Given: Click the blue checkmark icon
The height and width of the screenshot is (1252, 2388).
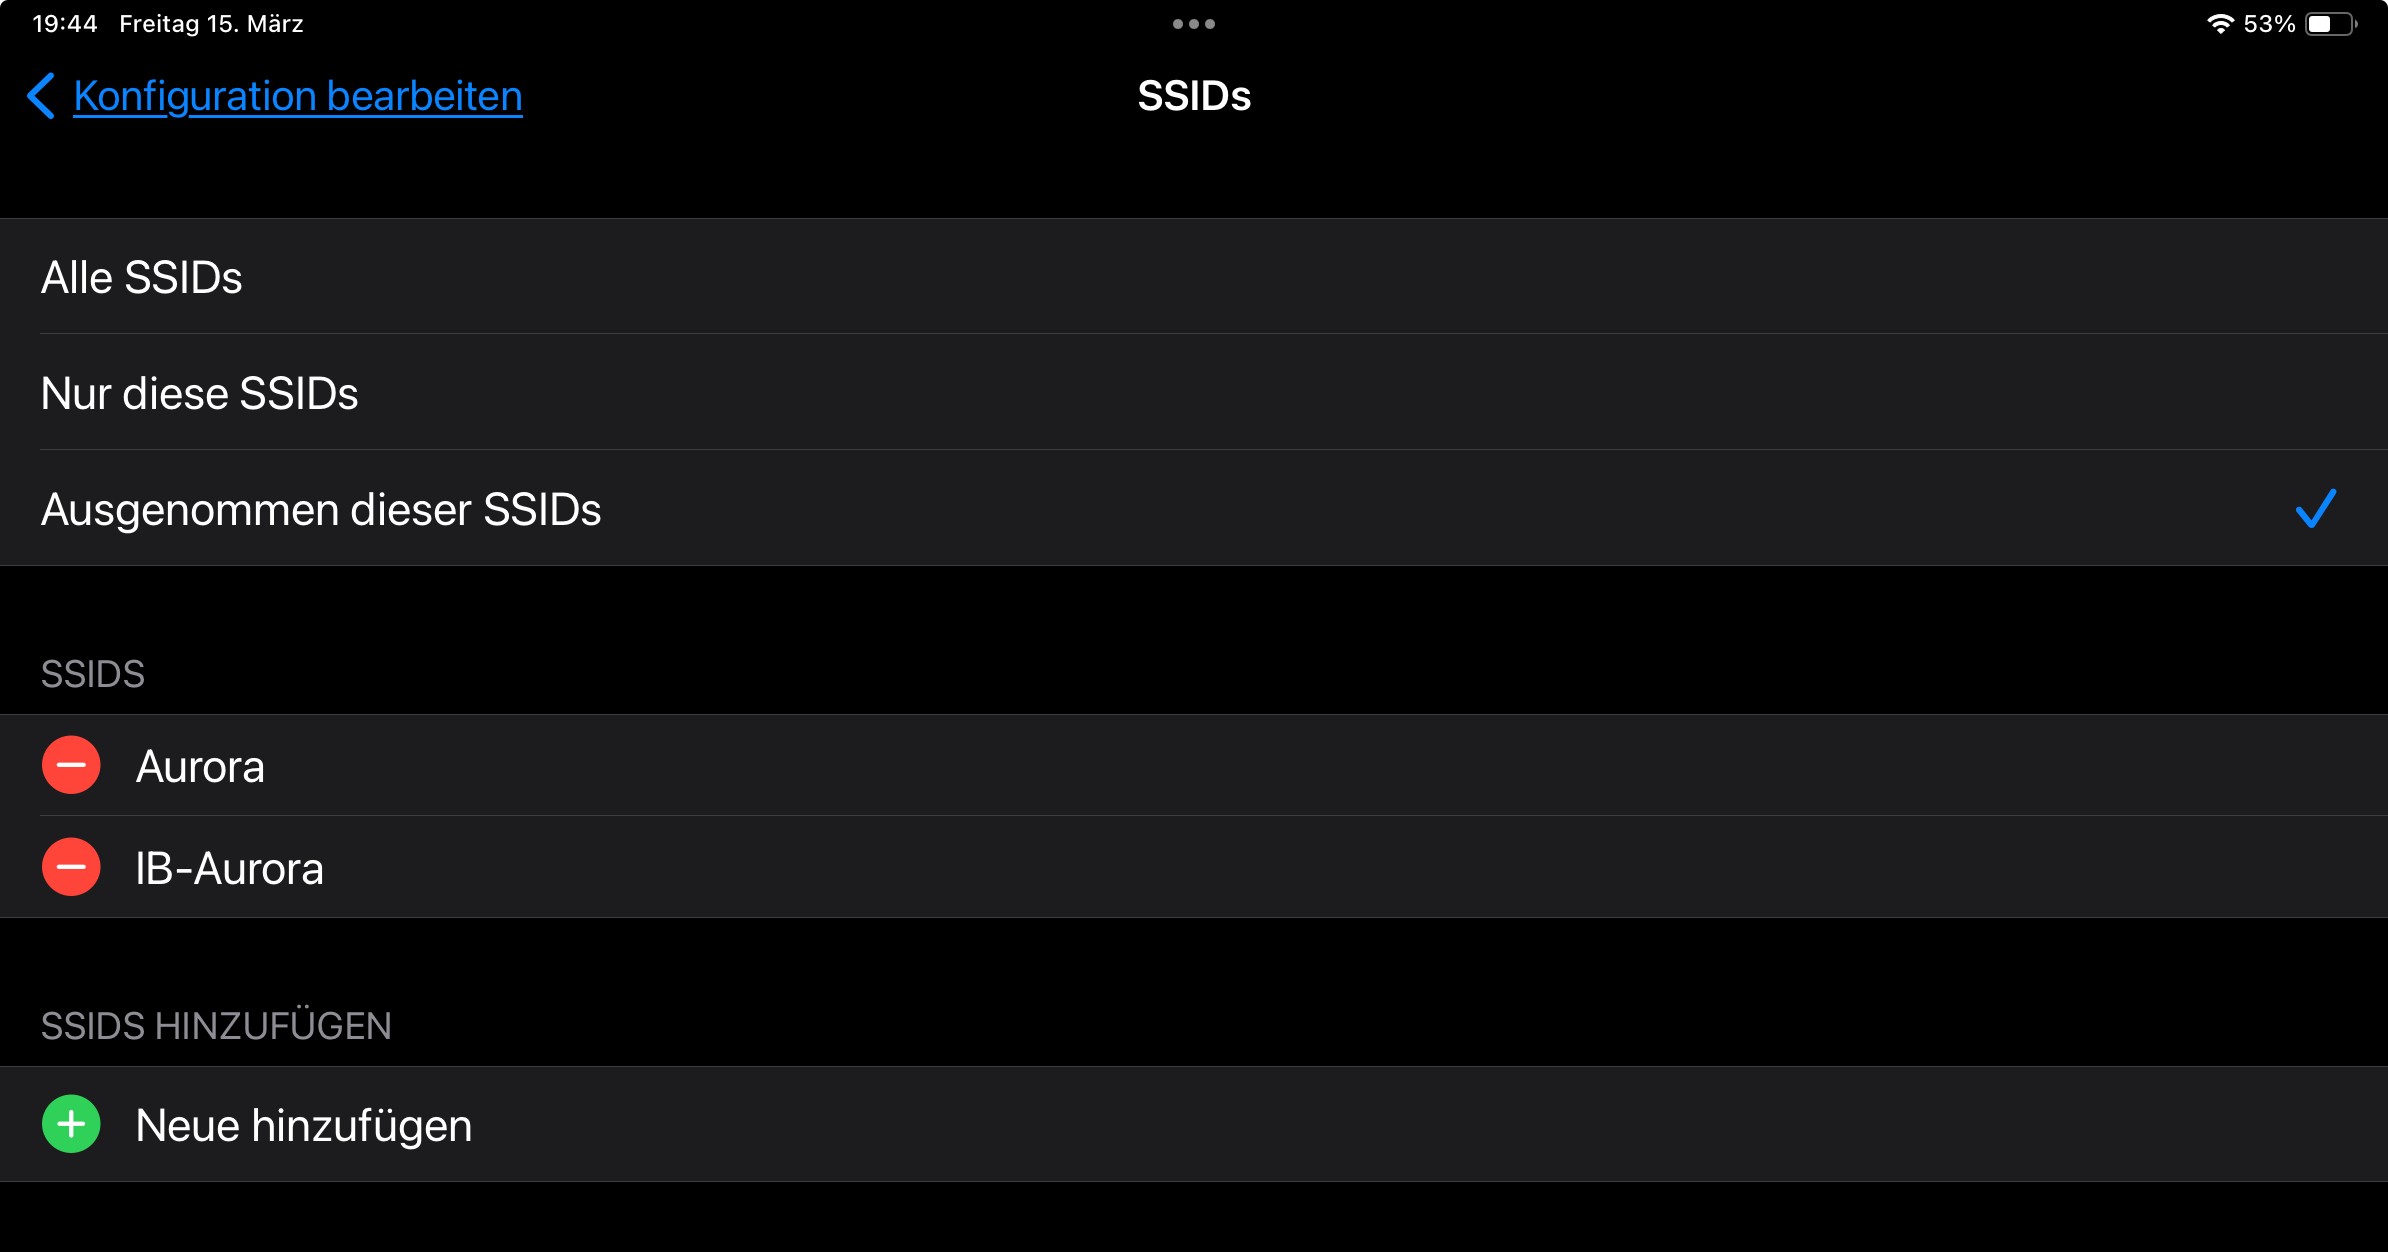Looking at the screenshot, I should tap(2315, 508).
